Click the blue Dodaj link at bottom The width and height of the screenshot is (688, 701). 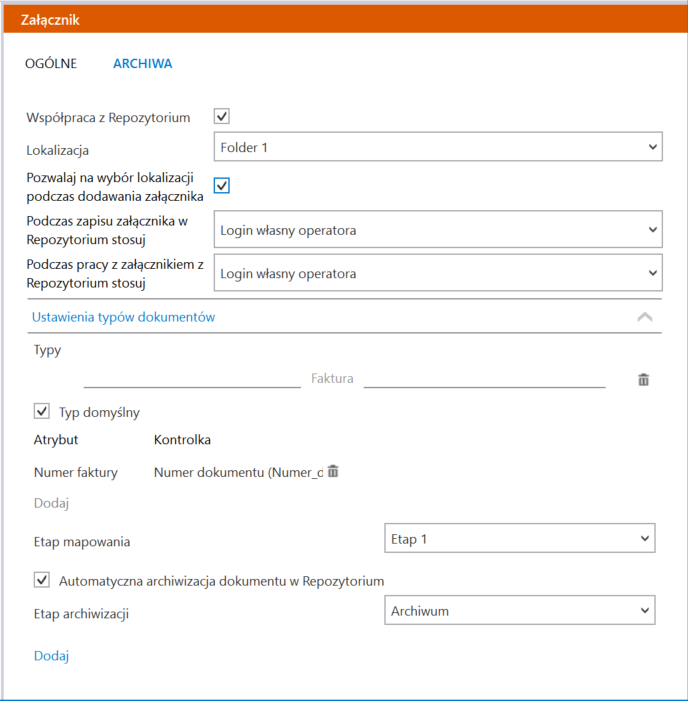tap(51, 655)
